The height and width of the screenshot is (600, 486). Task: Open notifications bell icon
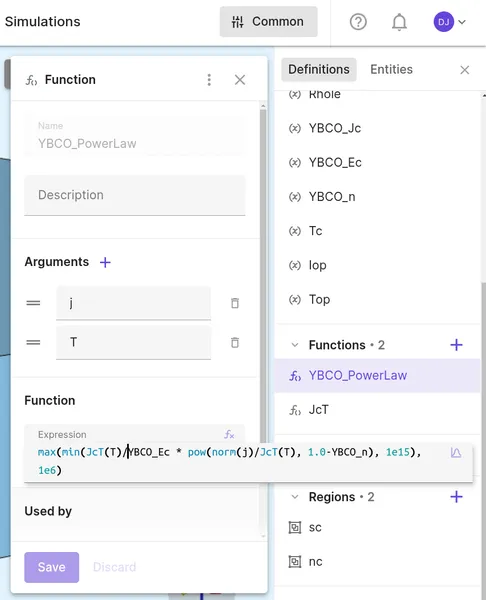(x=399, y=22)
